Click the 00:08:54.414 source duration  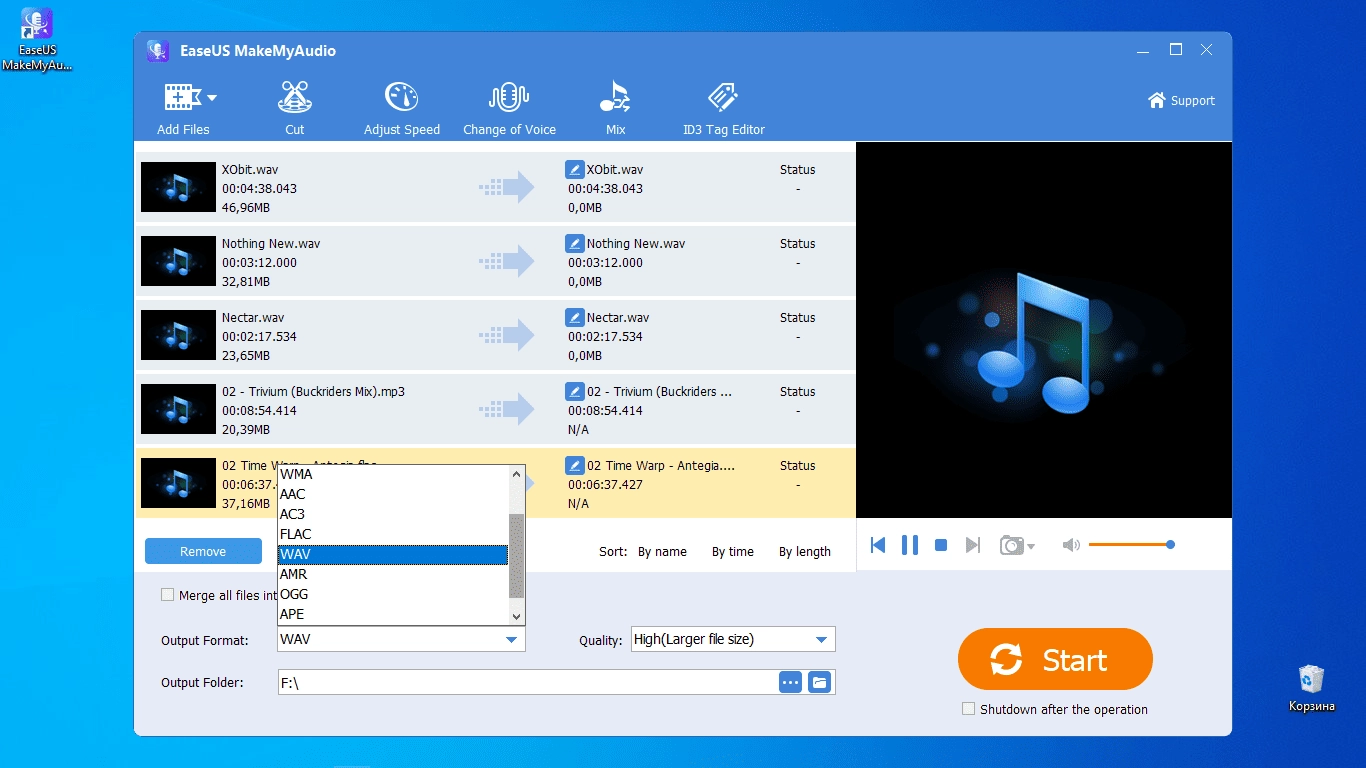point(259,411)
